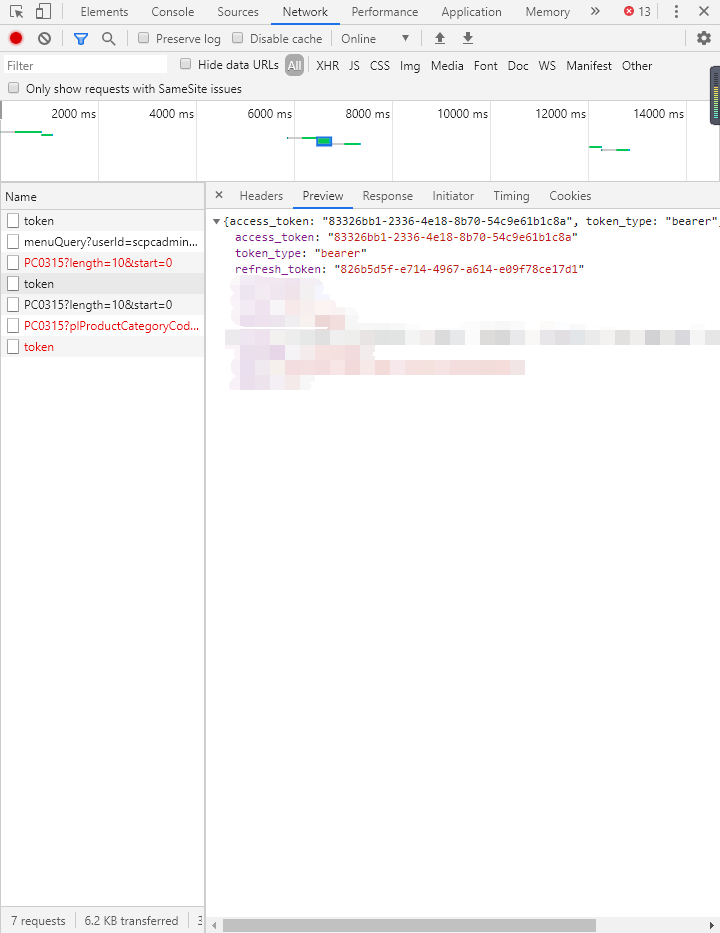Click the refresh_token value in preview

459,269
